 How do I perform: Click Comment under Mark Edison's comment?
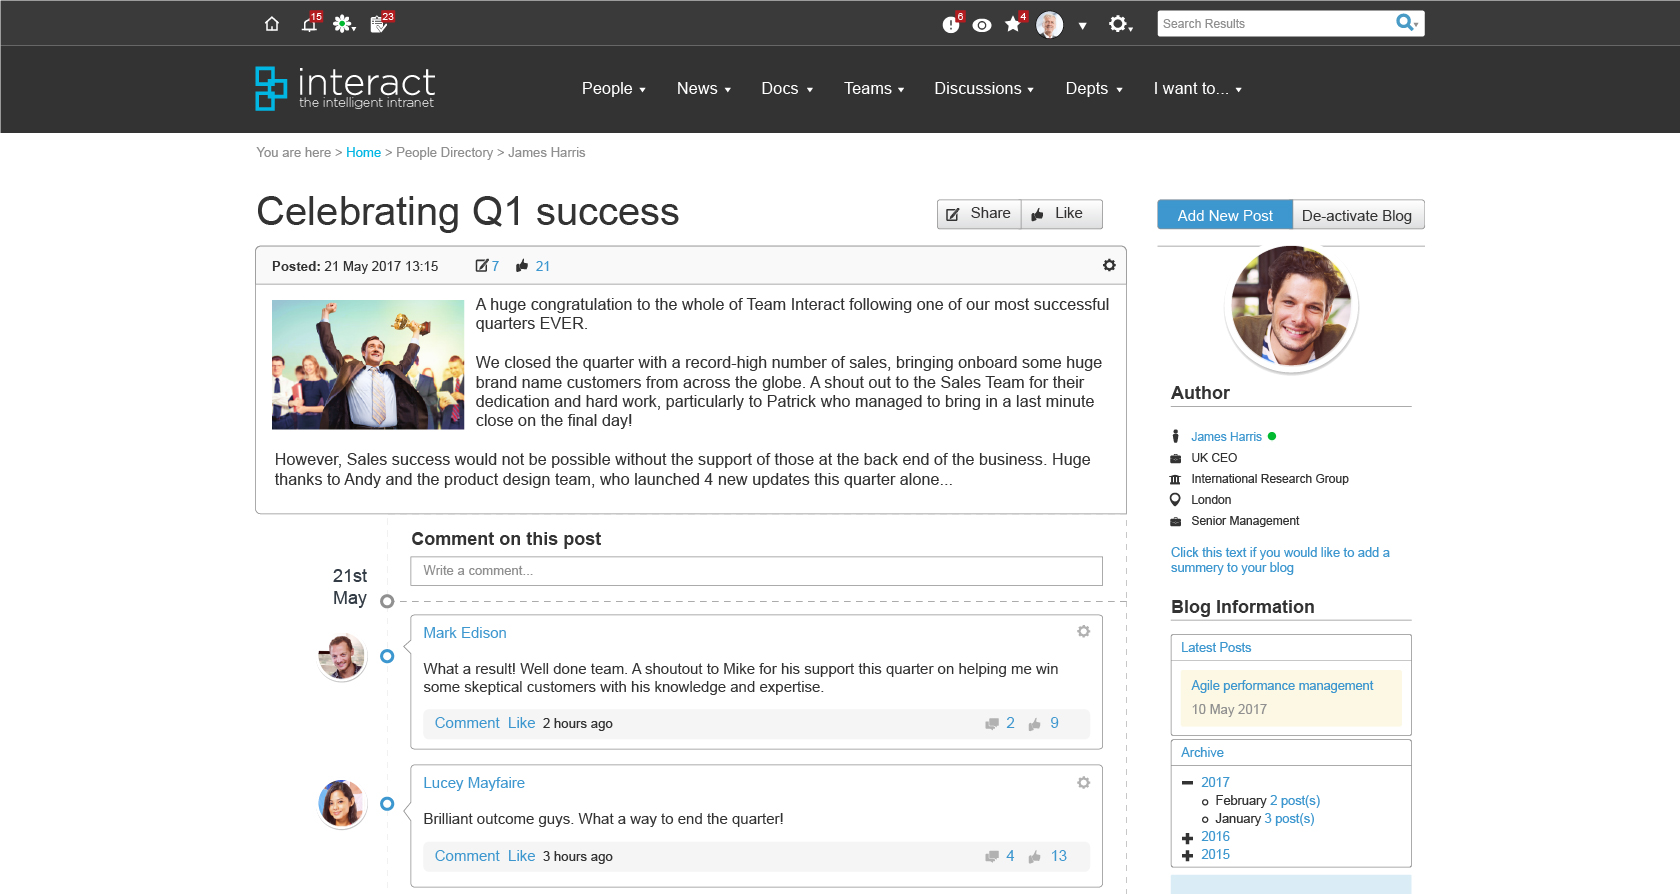tap(467, 723)
